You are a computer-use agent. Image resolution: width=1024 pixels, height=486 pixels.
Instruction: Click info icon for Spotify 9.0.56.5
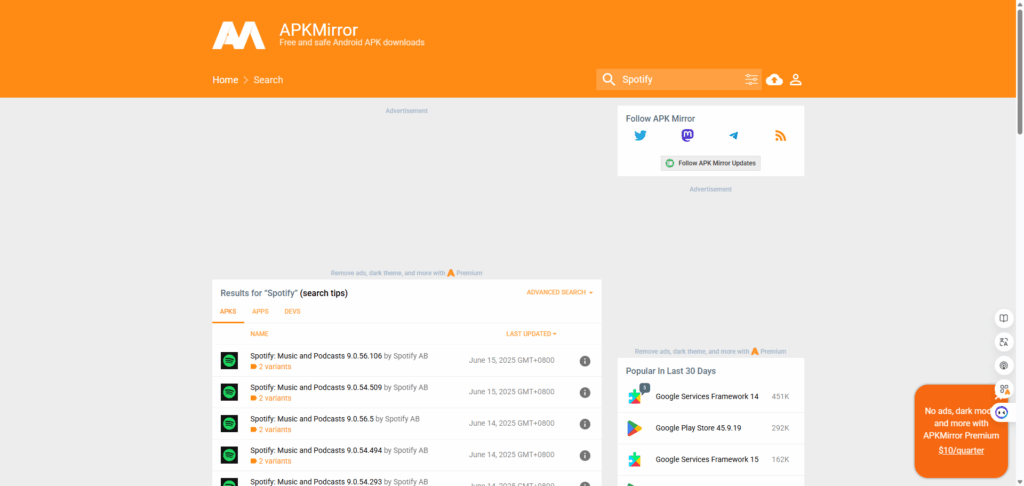pyautogui.click(x=585, y=424)
